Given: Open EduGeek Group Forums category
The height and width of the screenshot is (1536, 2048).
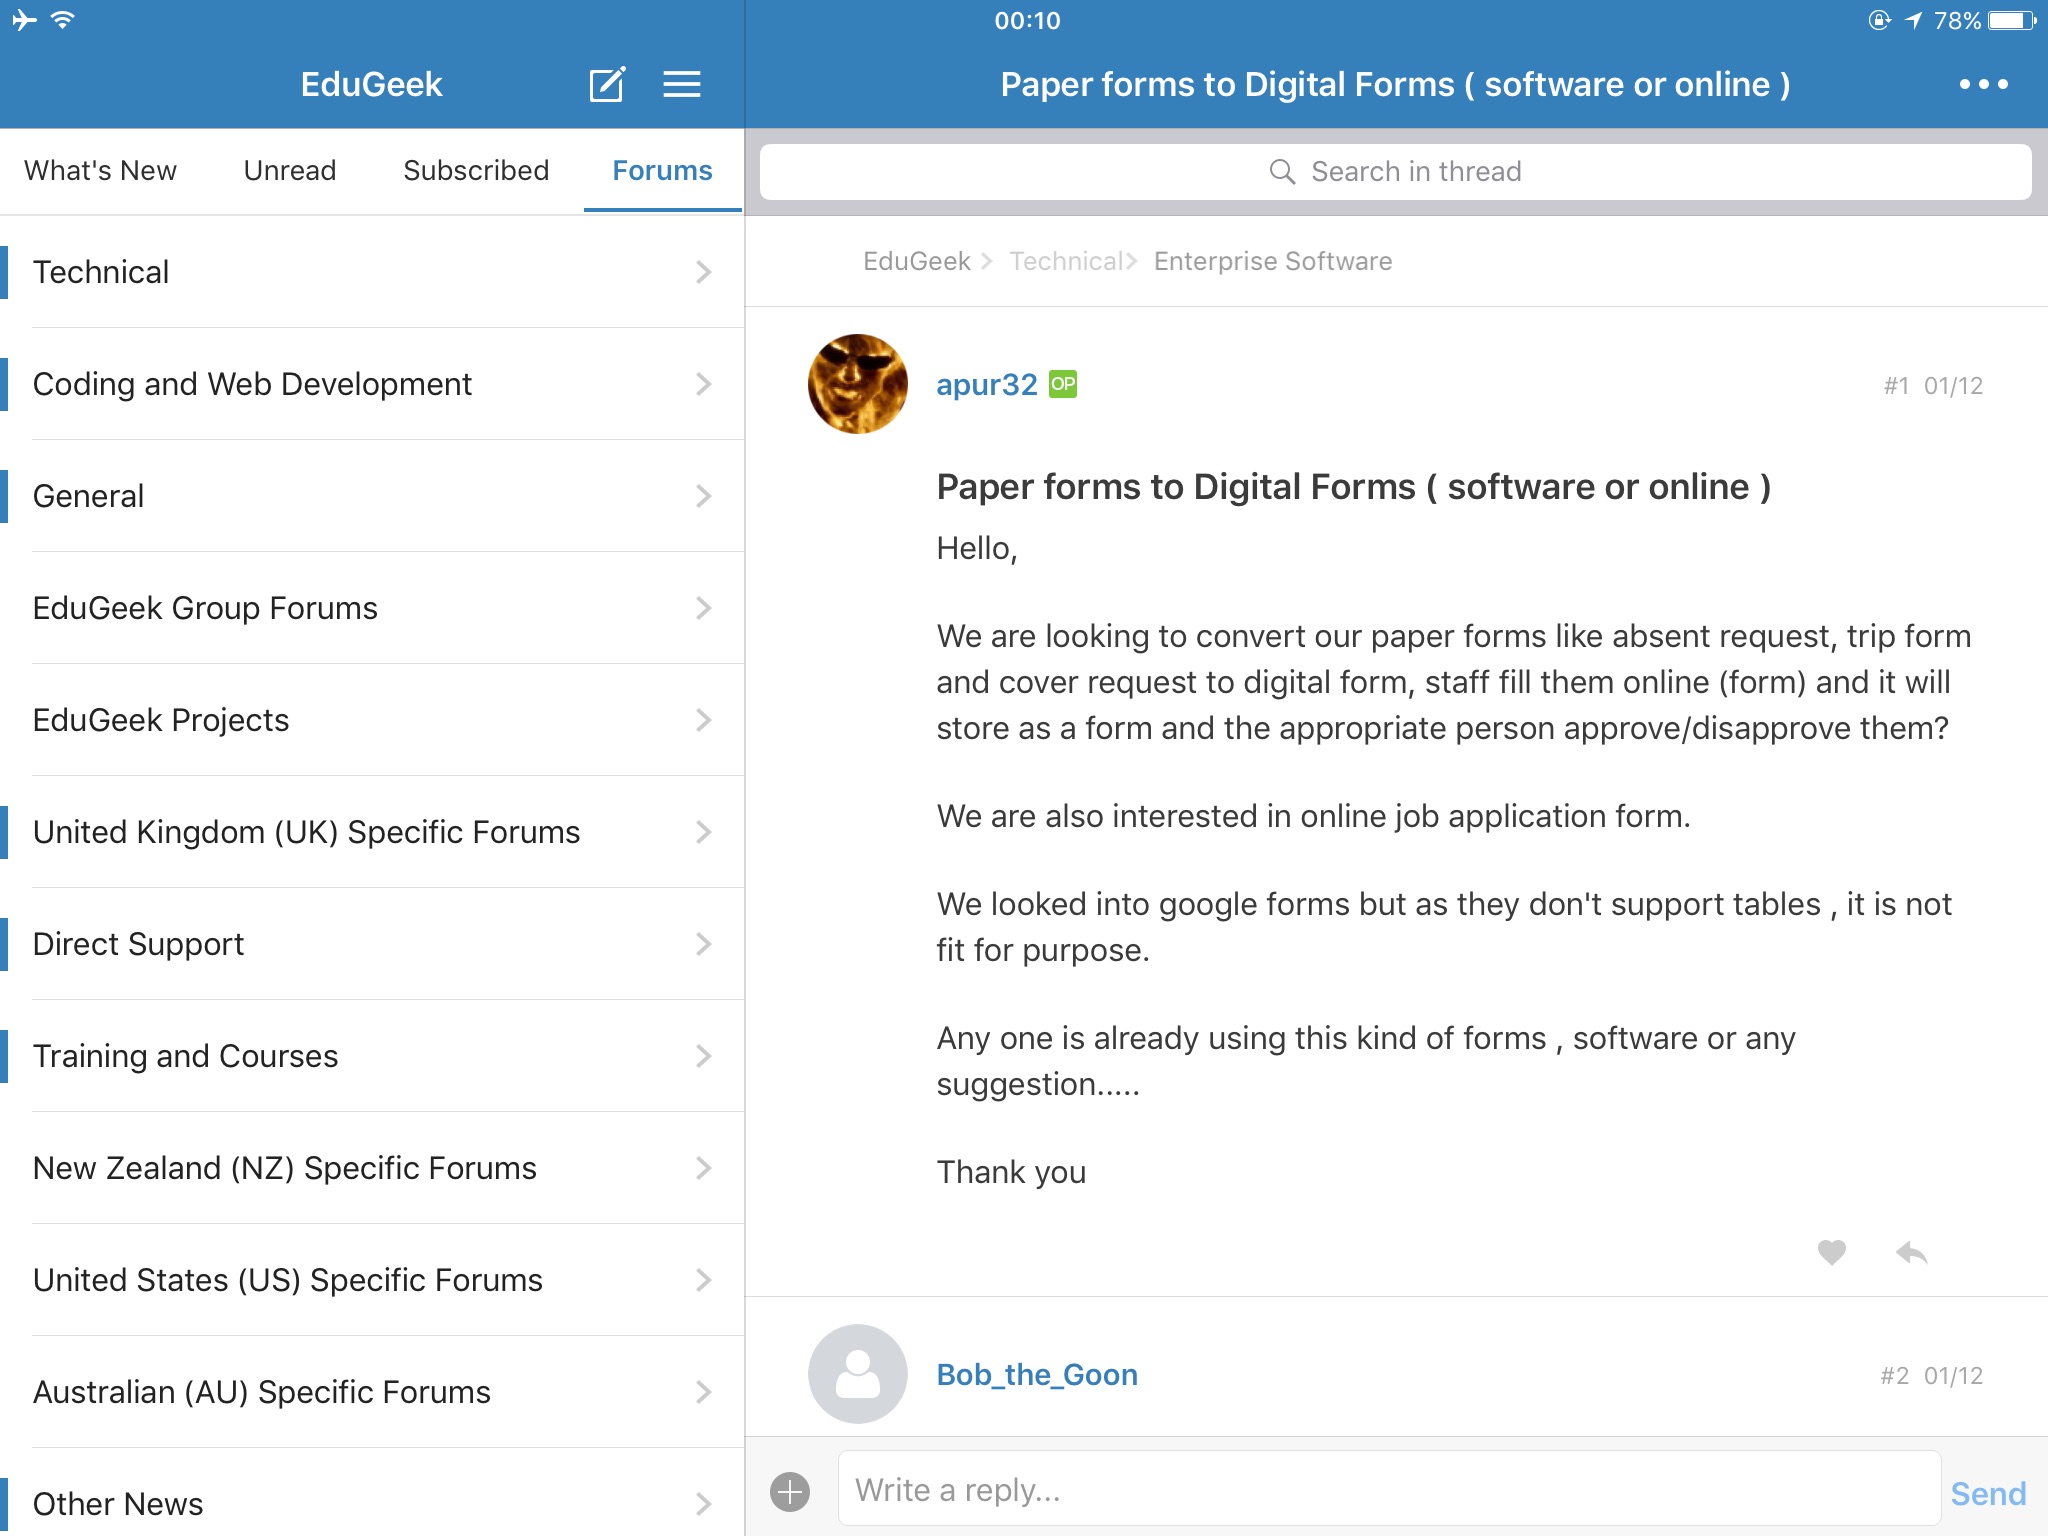Looking at the screenshot, I should click(372, 608).
